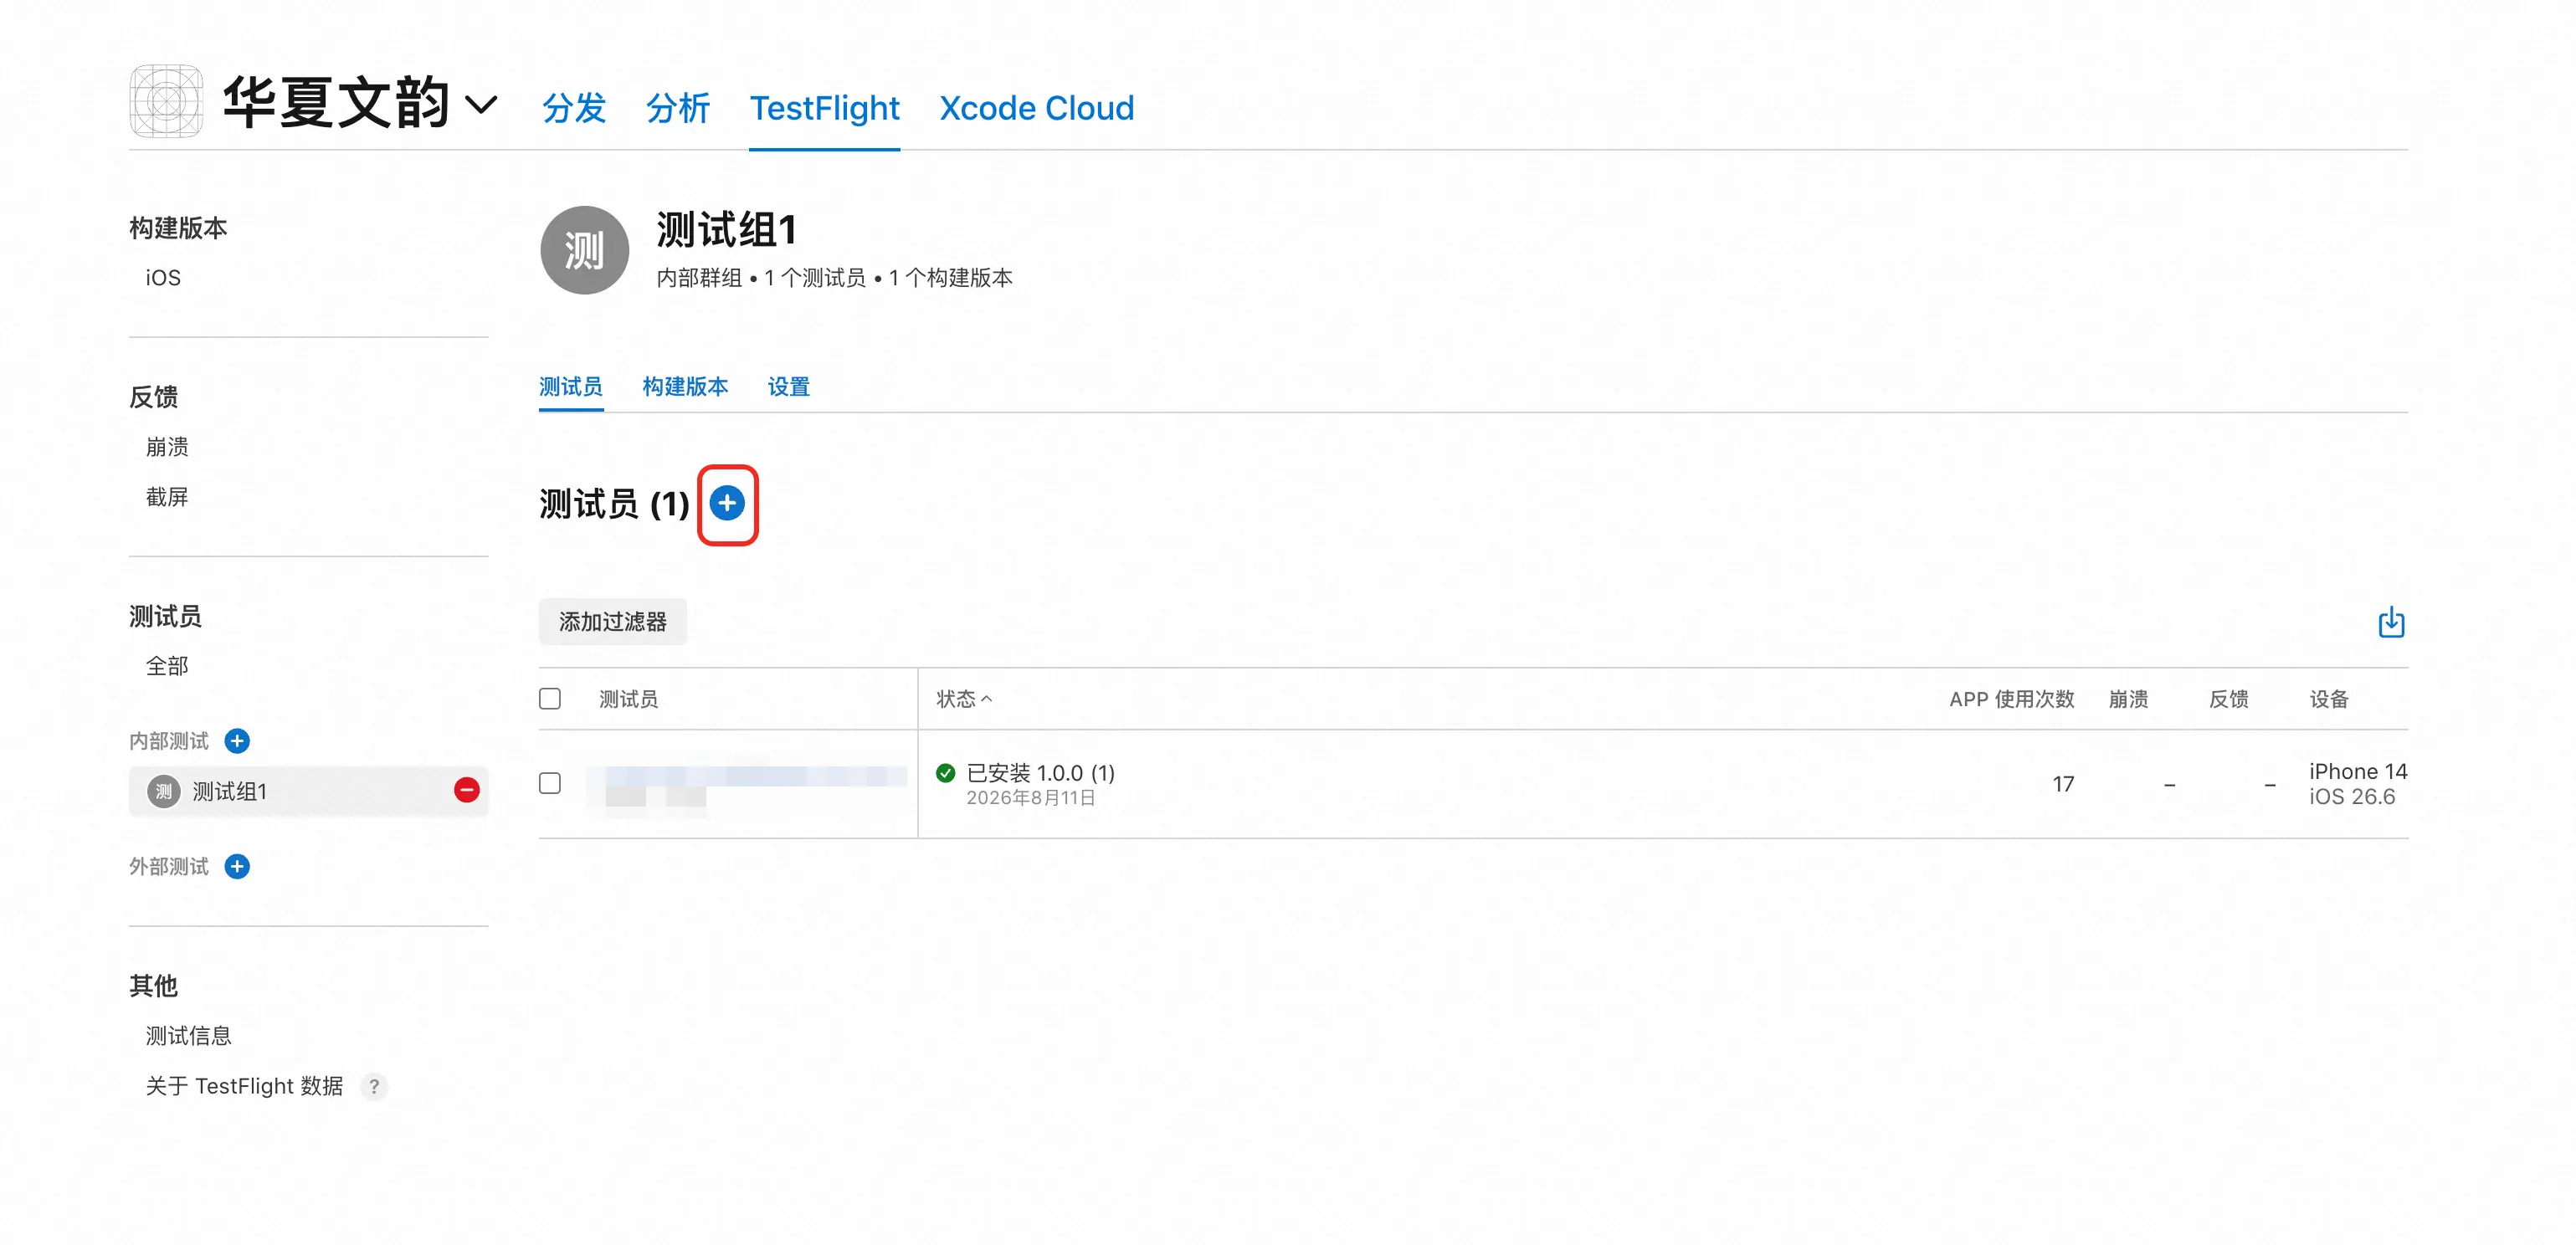The image size is (2576, 1245).
Task: Click the 2026年8月11日 install date
Action: point(1030,798)
